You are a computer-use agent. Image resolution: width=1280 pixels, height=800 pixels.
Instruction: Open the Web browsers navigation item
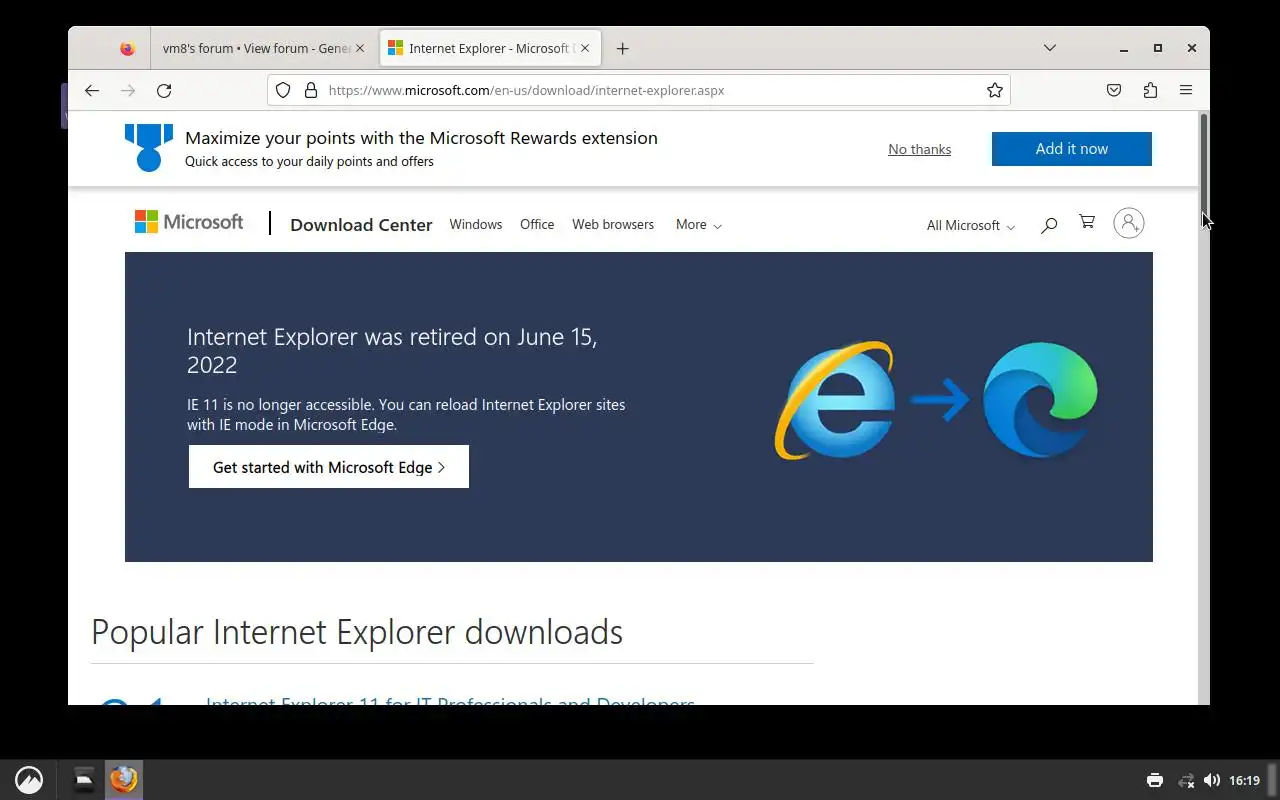tap(613, 224)
